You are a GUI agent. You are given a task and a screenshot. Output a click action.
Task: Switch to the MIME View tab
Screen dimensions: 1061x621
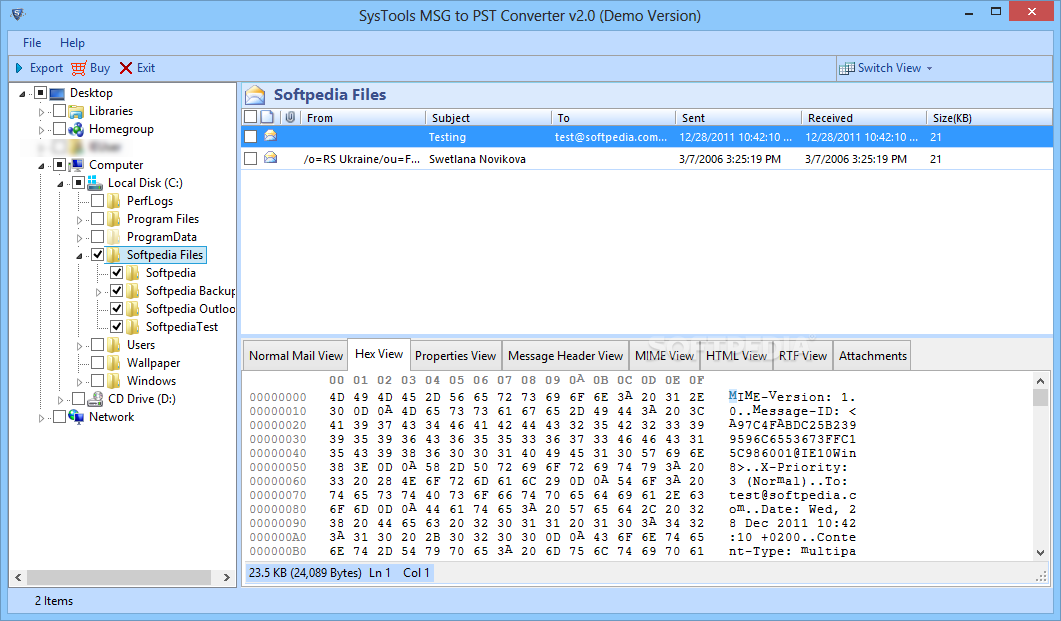[664, 356]
